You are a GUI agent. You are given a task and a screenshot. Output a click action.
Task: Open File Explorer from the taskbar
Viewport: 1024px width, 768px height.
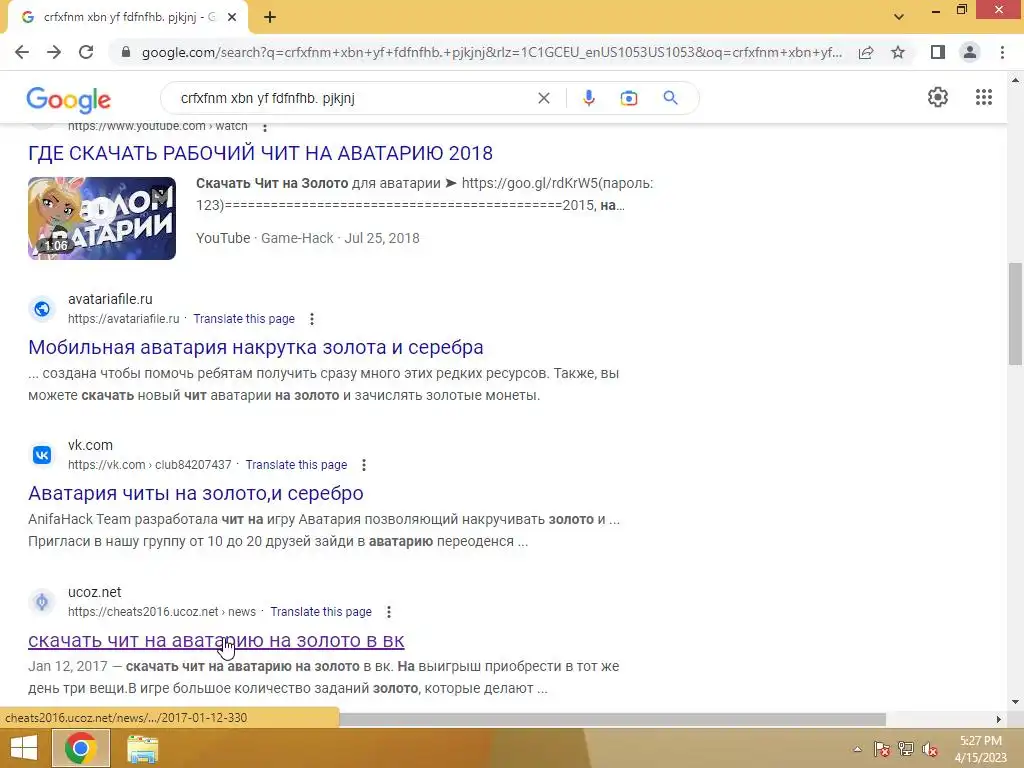(x=142, y=749)
